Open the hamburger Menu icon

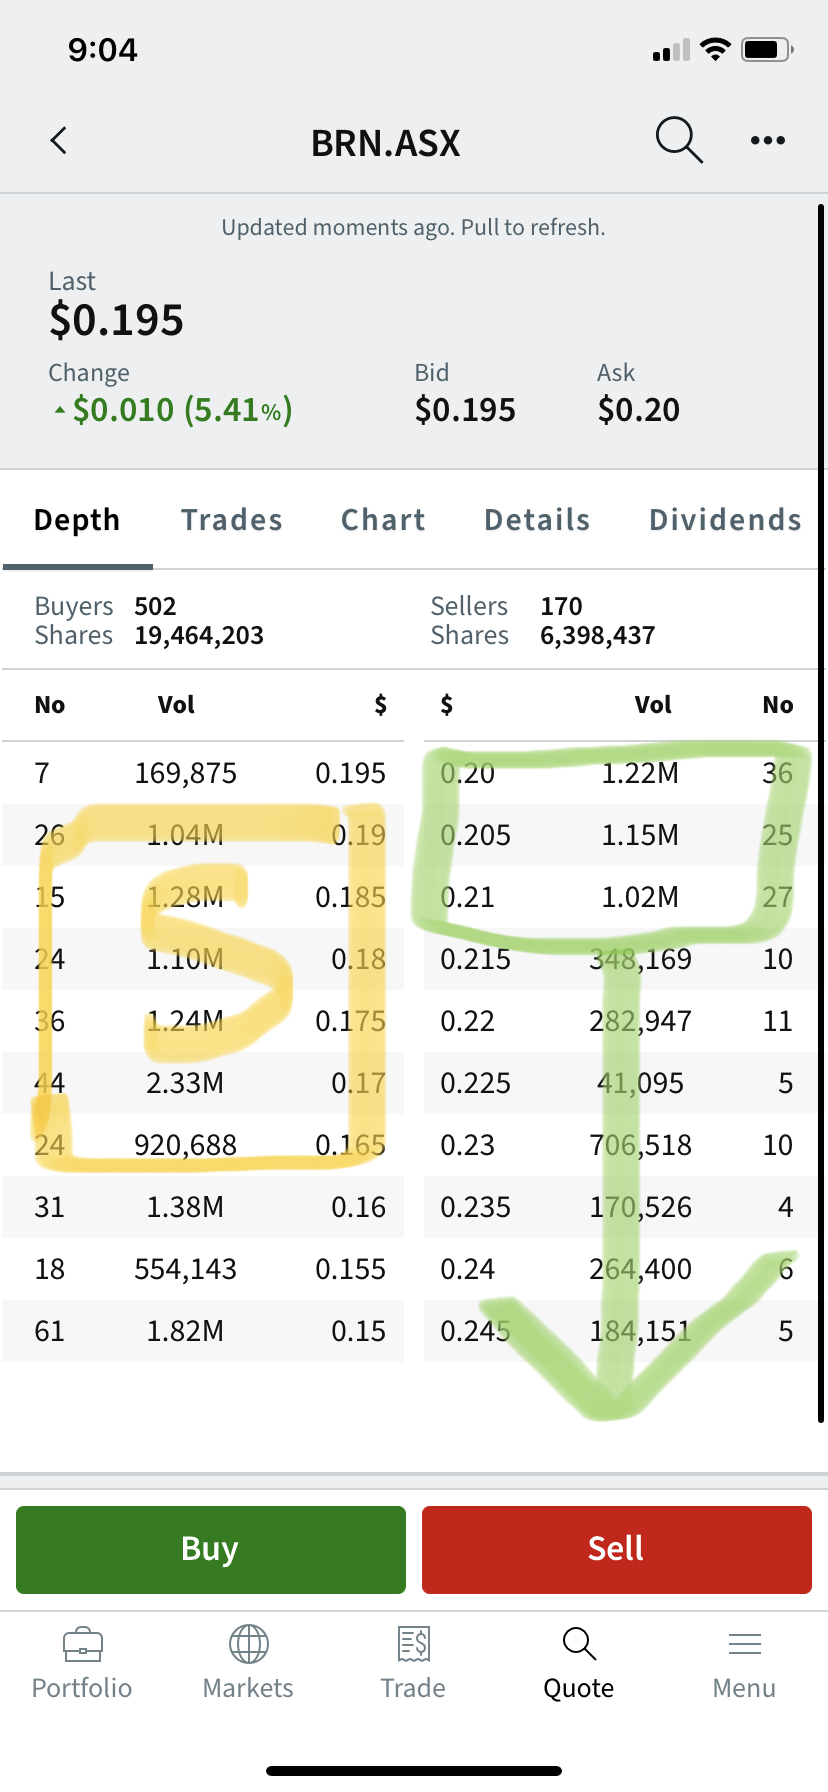pyautogui.click(x=744, y=1643)
